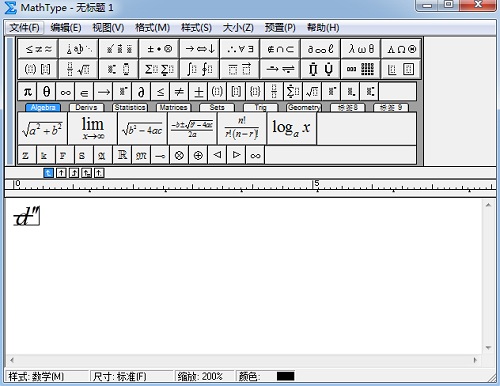Open the set theory symbols palette (∉ ∩ ⊂)
Screen dimensions: 500x386
tap(280, 49)
